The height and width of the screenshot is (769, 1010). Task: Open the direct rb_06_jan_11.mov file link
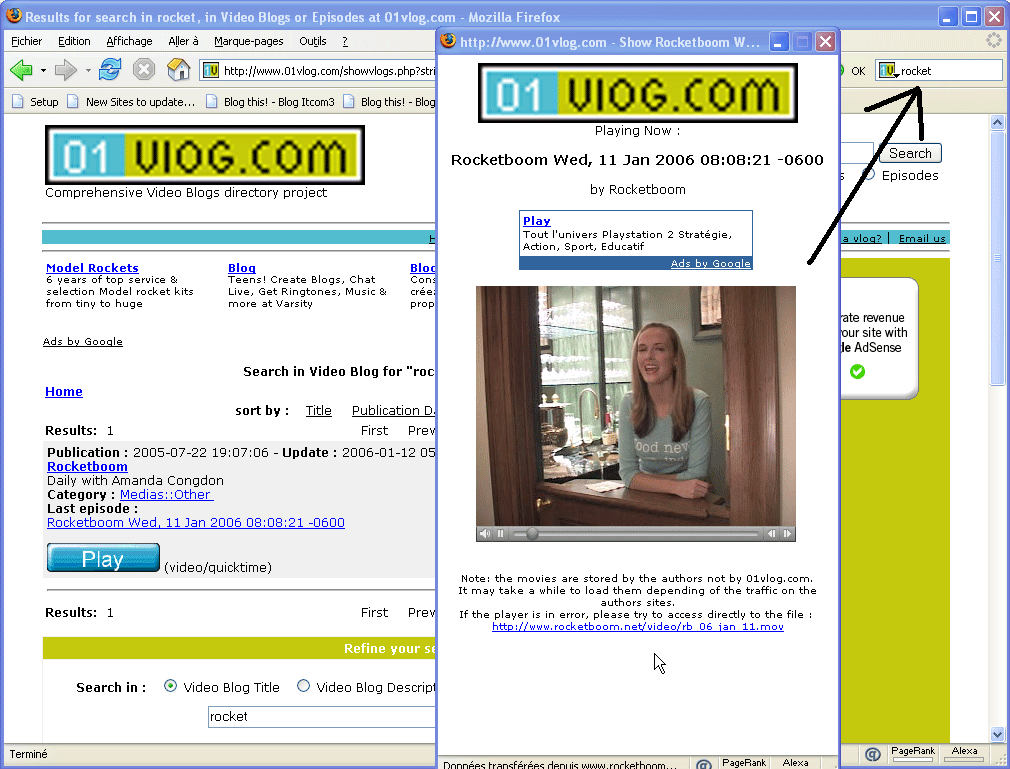click(x=638, y=626)
